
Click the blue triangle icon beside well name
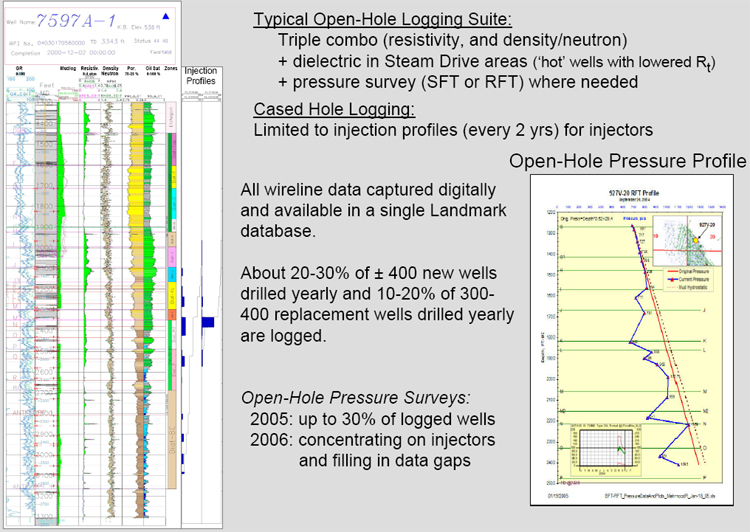(x=166, y=16)
